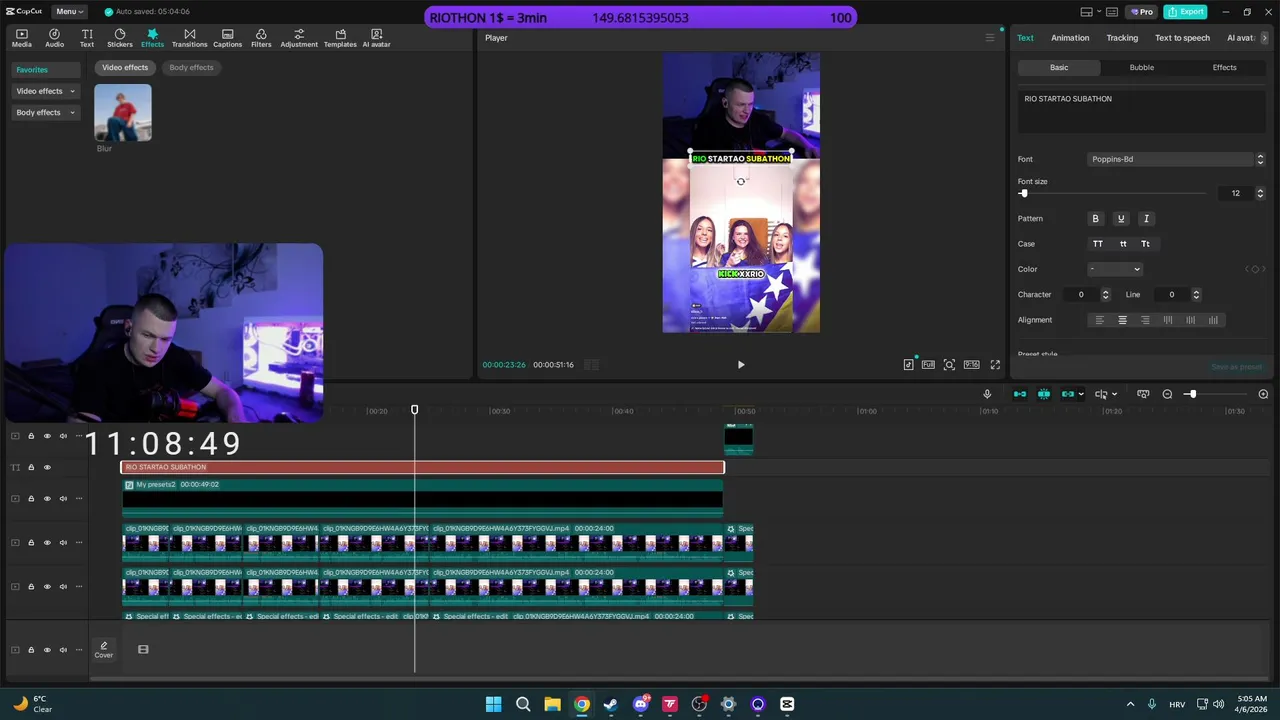Open the player hamburger menu
The width and height of the screenshot is (1280, 720).
990,38
